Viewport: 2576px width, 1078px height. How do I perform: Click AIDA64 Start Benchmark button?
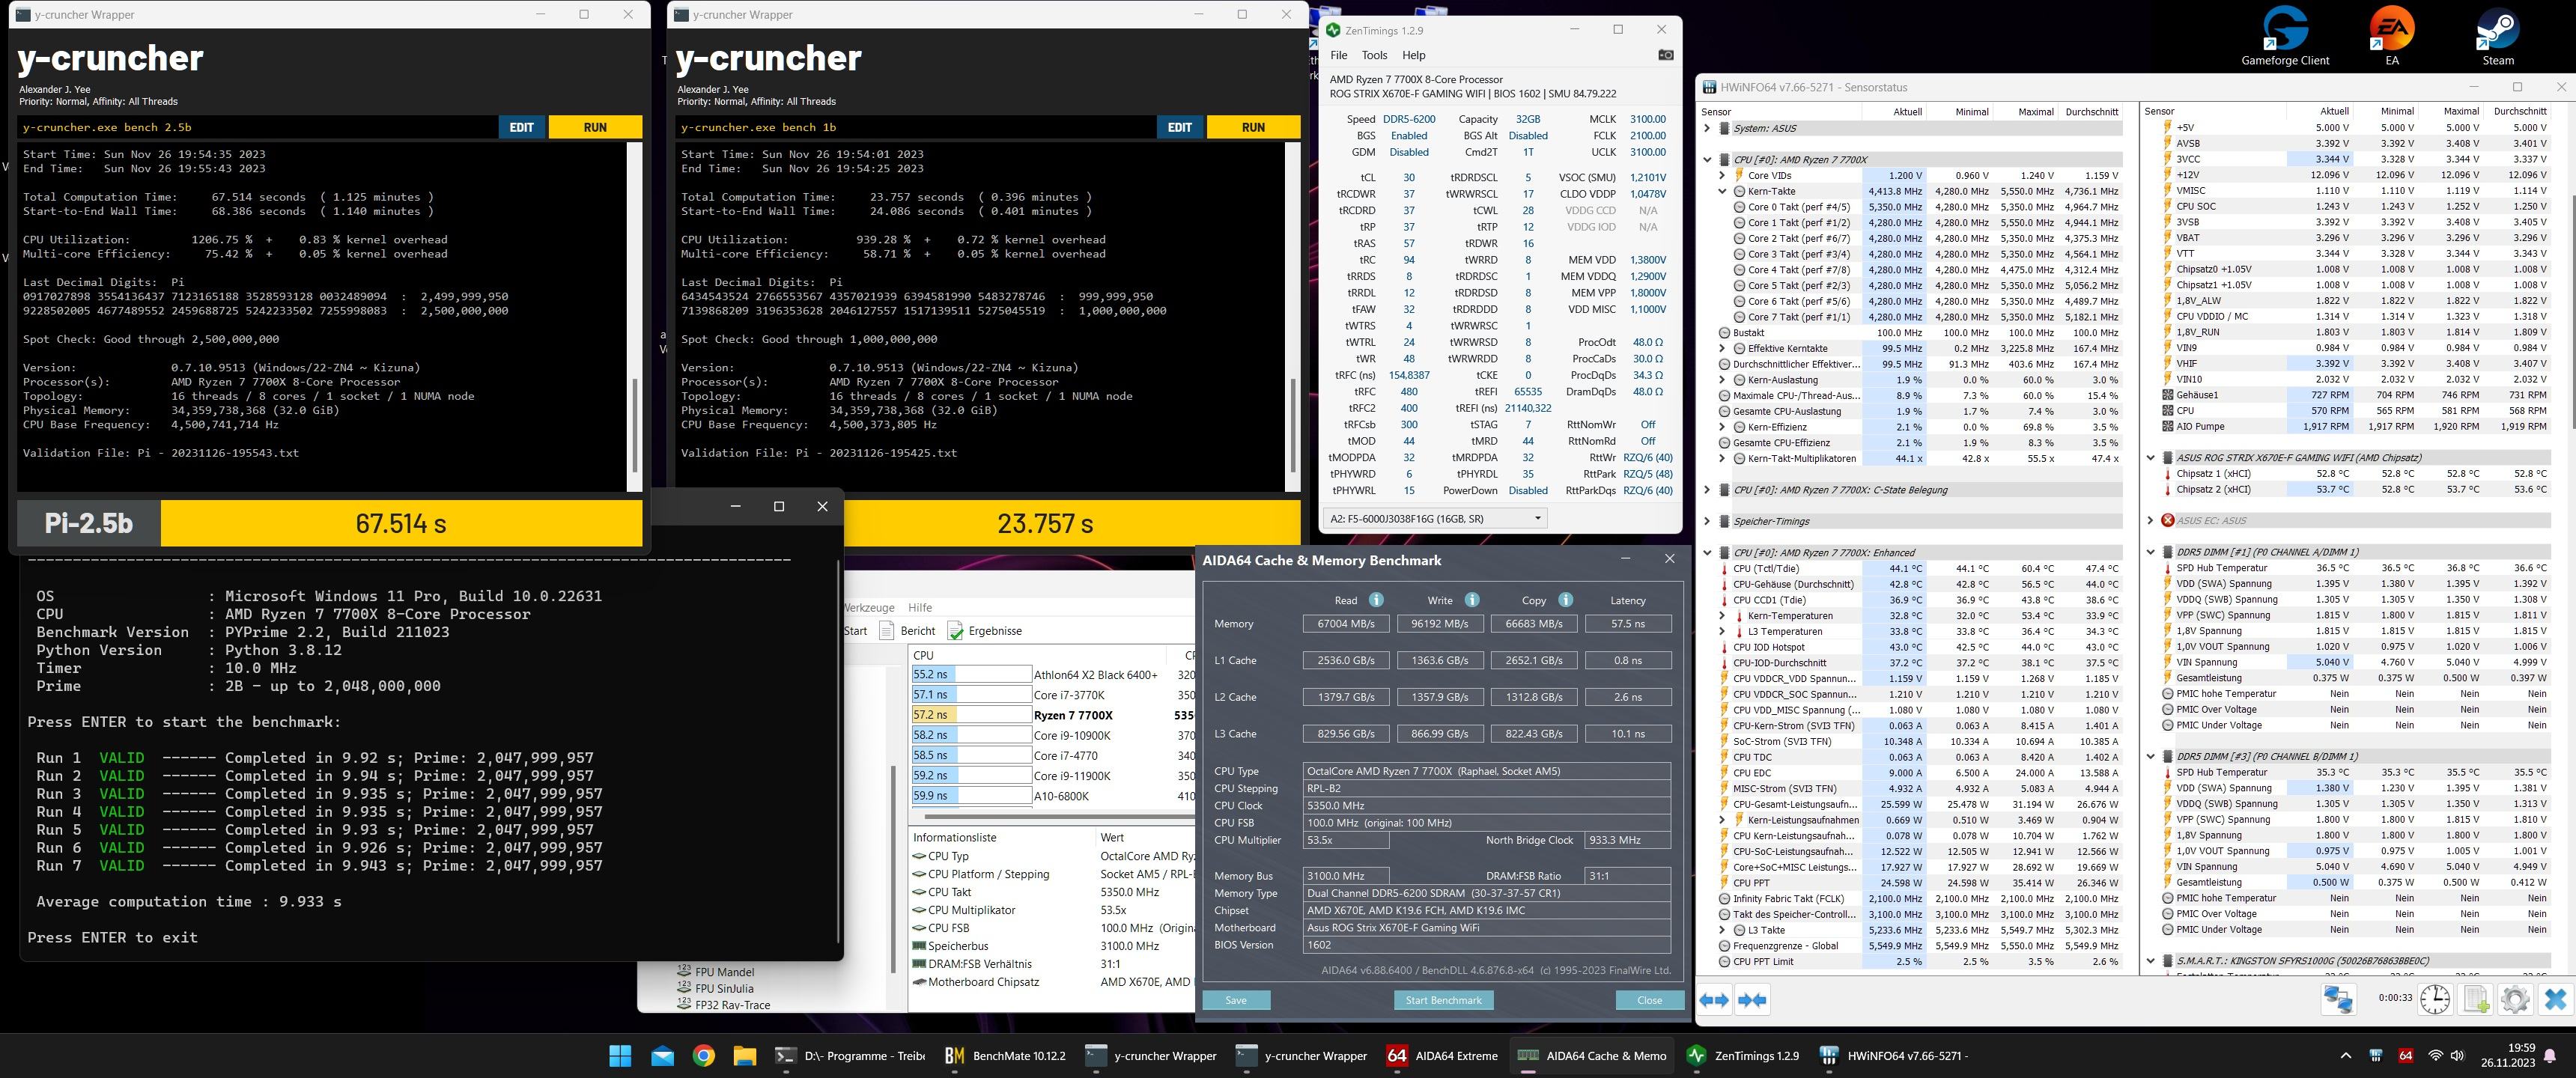(1443, 1000)
